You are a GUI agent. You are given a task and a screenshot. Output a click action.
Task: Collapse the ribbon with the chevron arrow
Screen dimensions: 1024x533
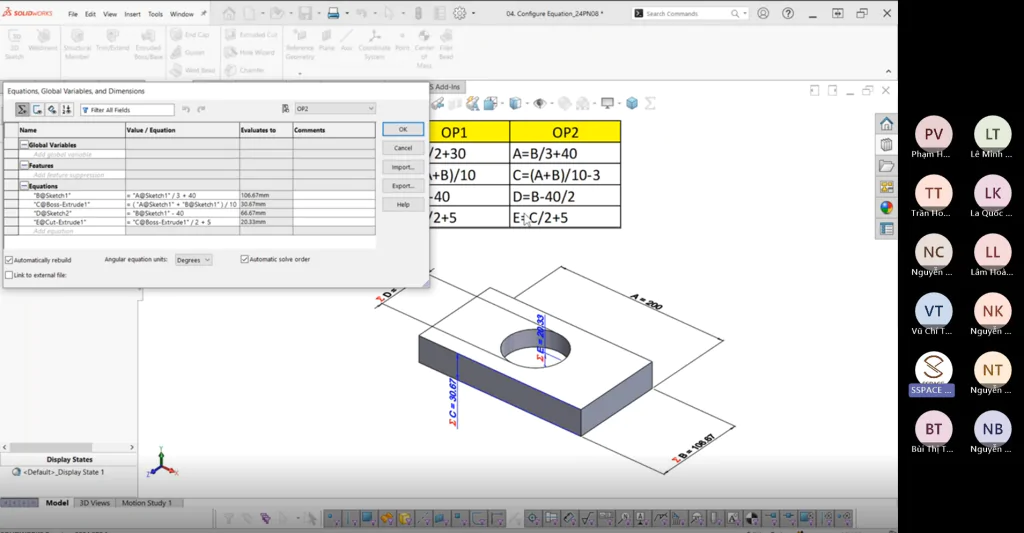[888, 71]
